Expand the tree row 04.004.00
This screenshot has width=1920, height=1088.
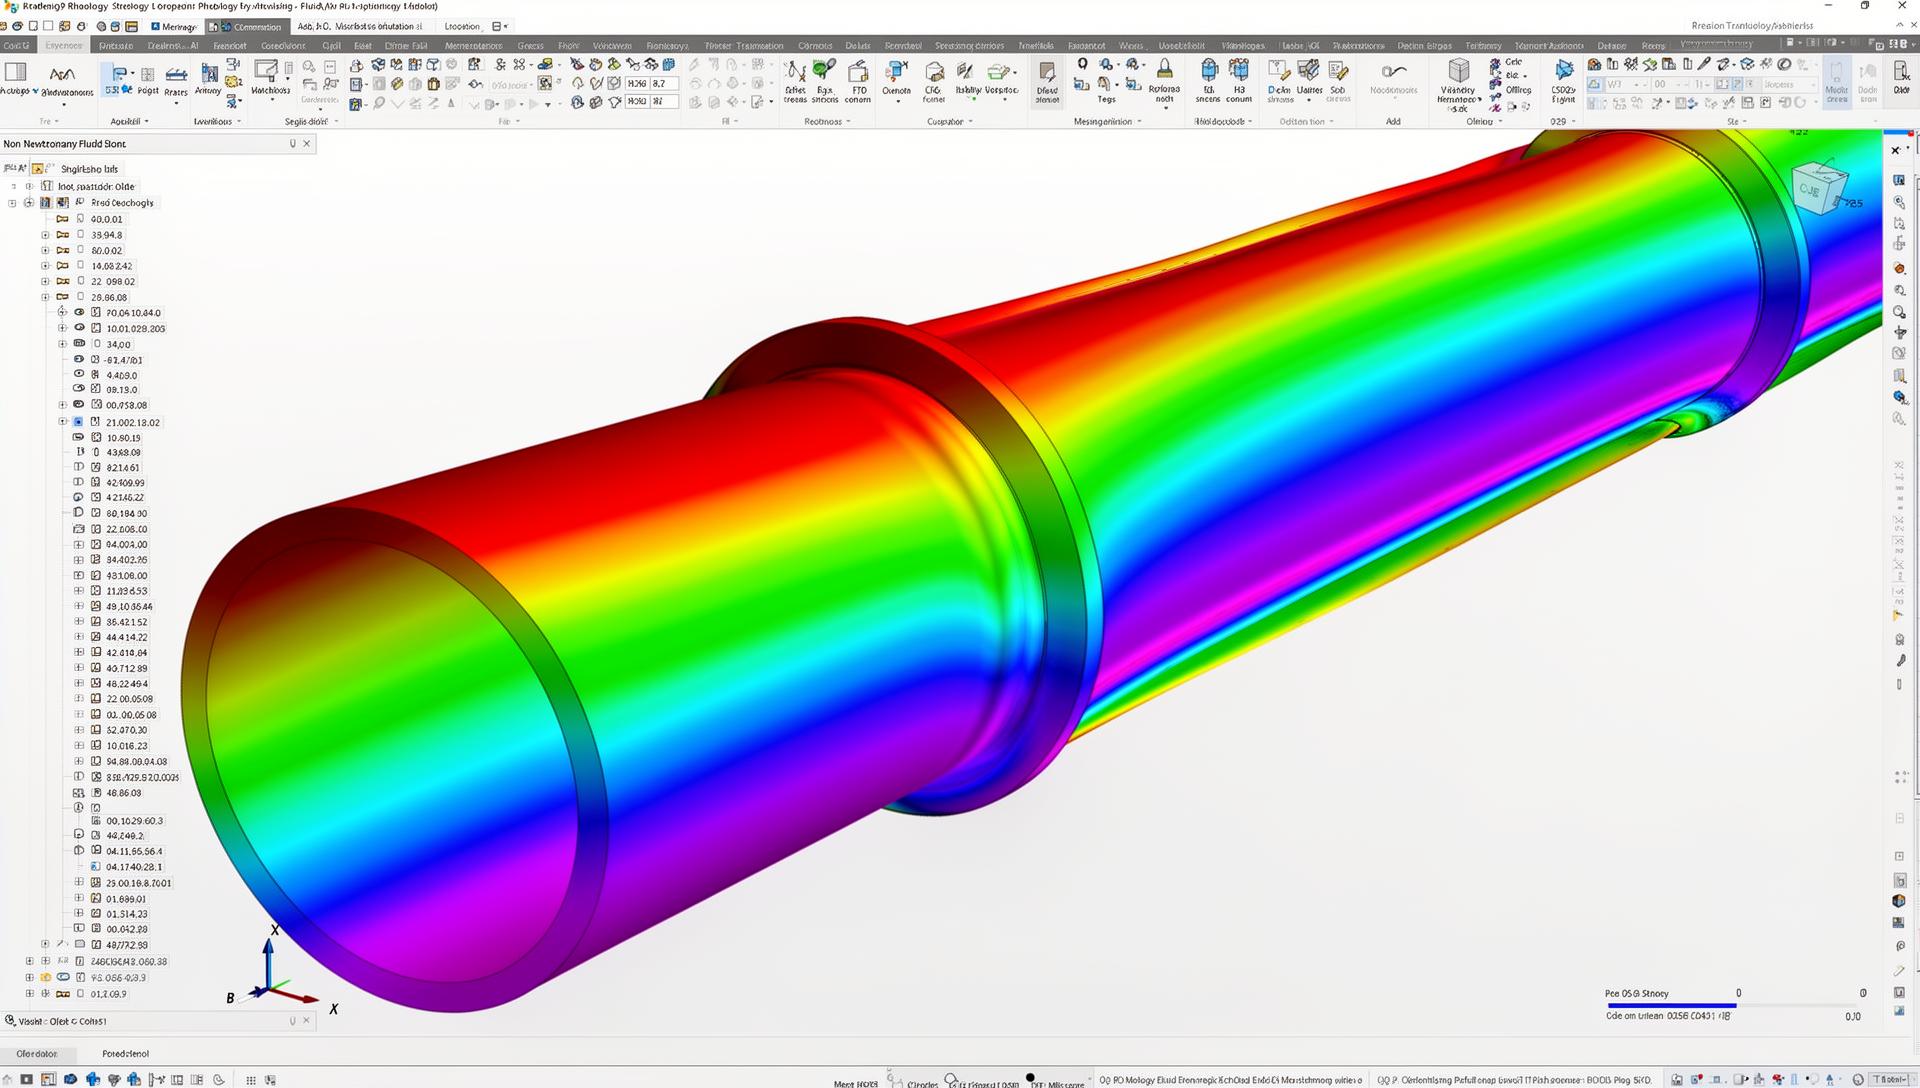point(79,545)
